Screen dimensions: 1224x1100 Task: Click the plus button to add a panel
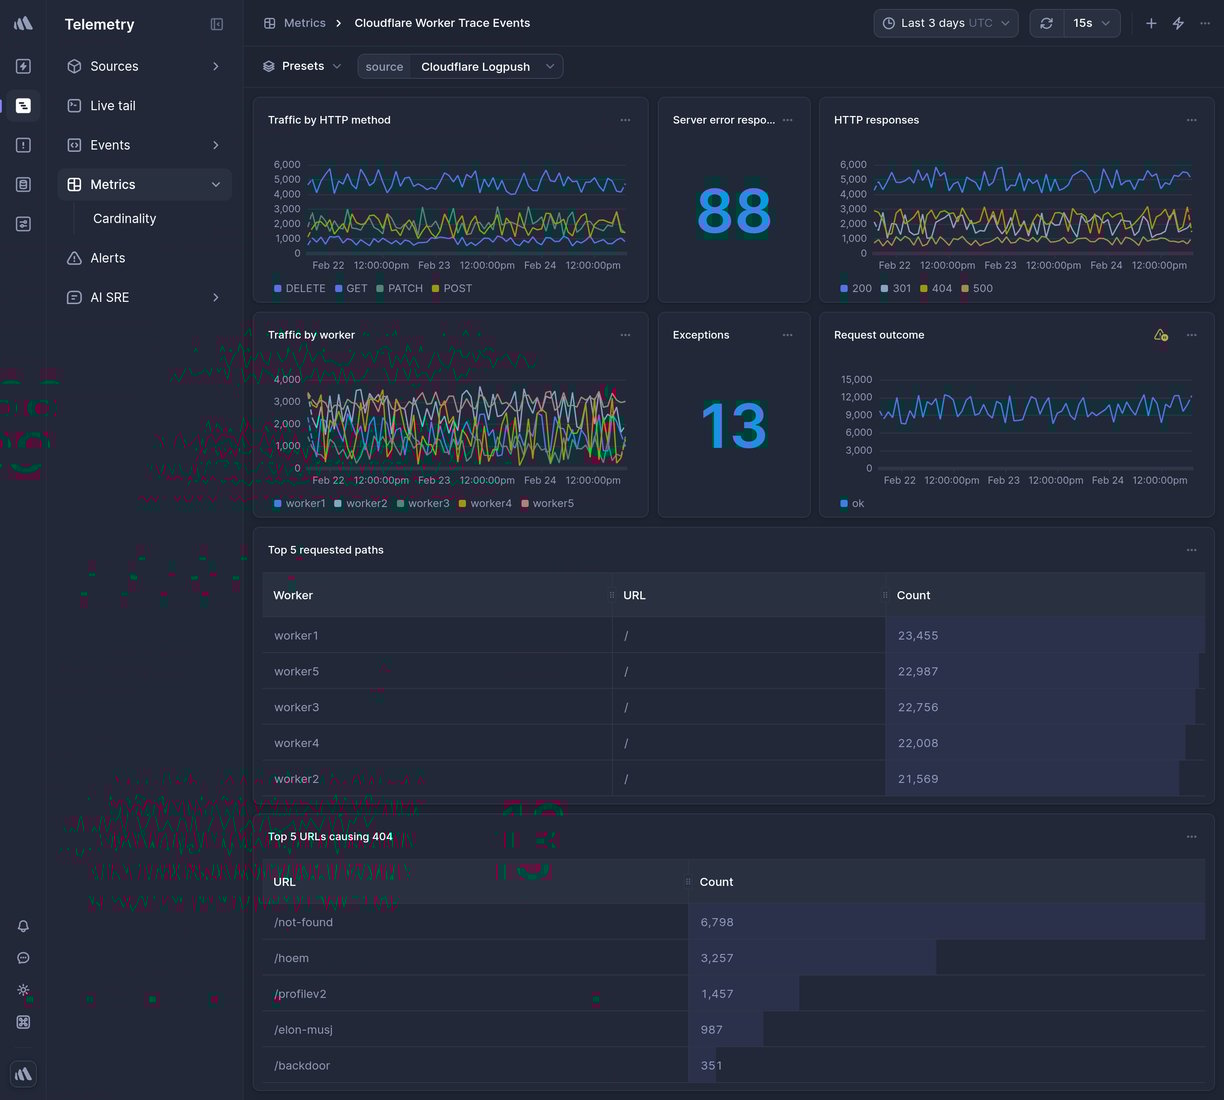tap(1151, 22)
